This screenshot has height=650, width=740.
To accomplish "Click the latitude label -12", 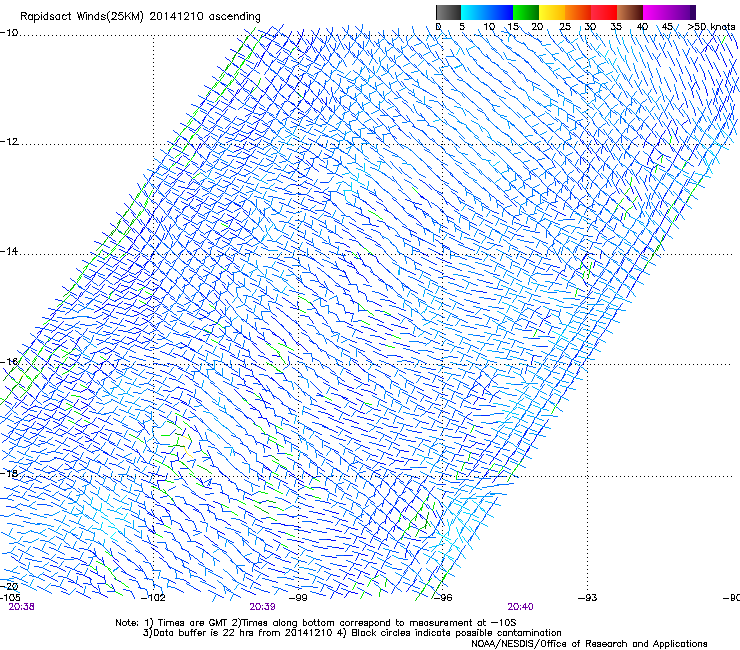I will pyautogui.click(x=9, y=142).
